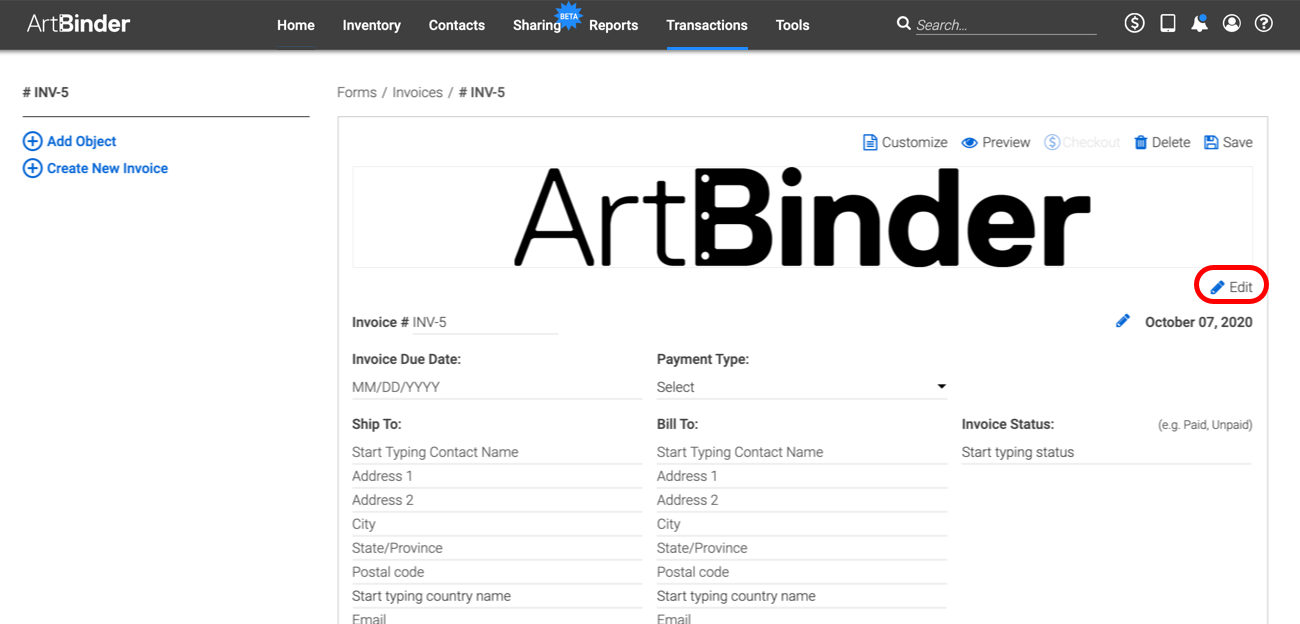The image size is (1300, 624).
Task: Click Ship To contact name field
Action: point(497,452)
